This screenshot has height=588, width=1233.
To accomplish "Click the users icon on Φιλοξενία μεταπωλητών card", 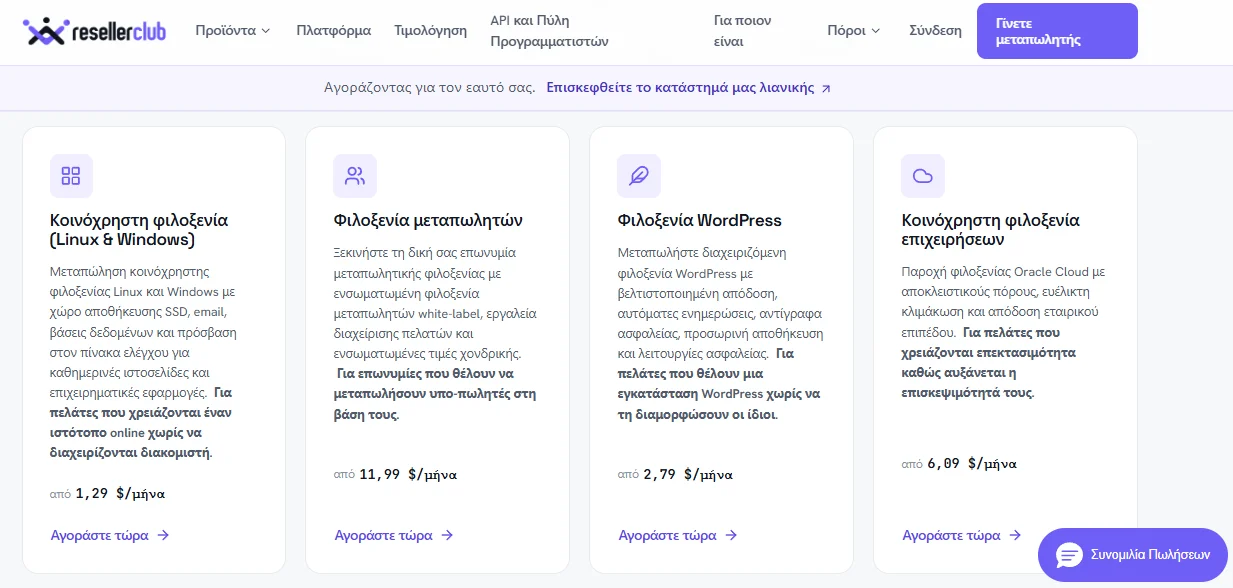I will [355, 176].
